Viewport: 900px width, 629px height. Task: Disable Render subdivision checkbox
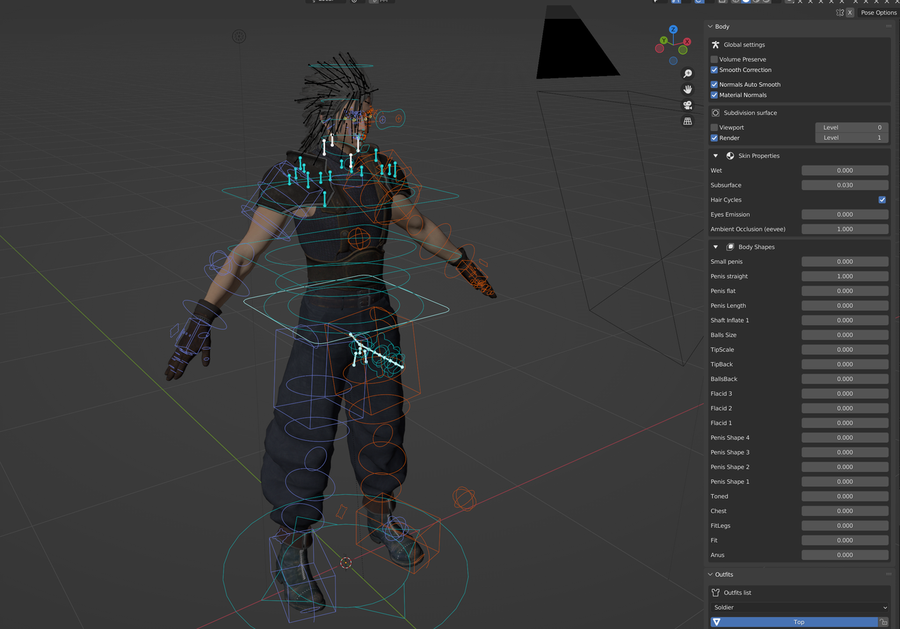pos(714,138)
